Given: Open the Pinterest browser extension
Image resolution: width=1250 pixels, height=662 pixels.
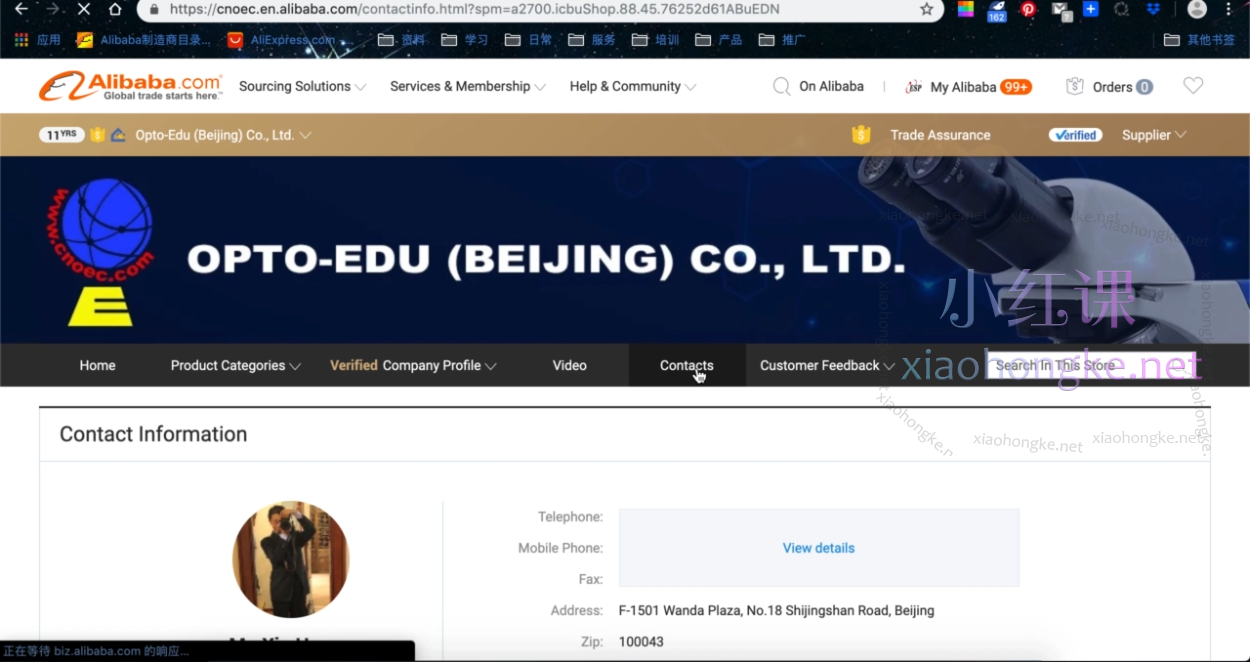Looking at the screenshot, I should 1028,9.
